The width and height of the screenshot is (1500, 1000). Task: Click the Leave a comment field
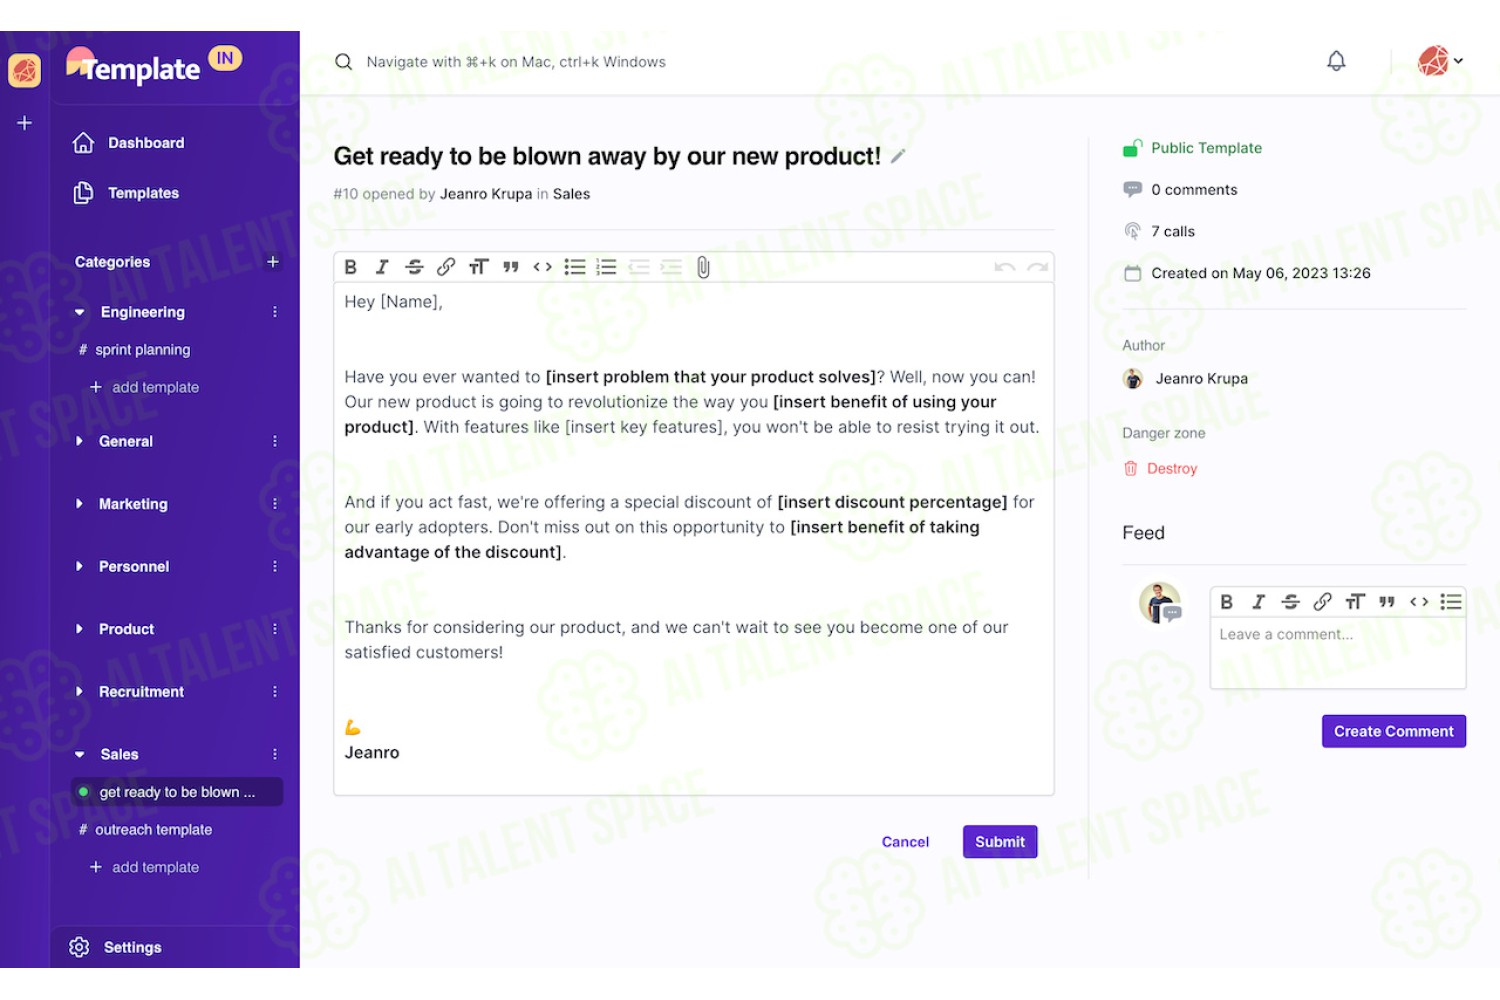click(1338, 653)
